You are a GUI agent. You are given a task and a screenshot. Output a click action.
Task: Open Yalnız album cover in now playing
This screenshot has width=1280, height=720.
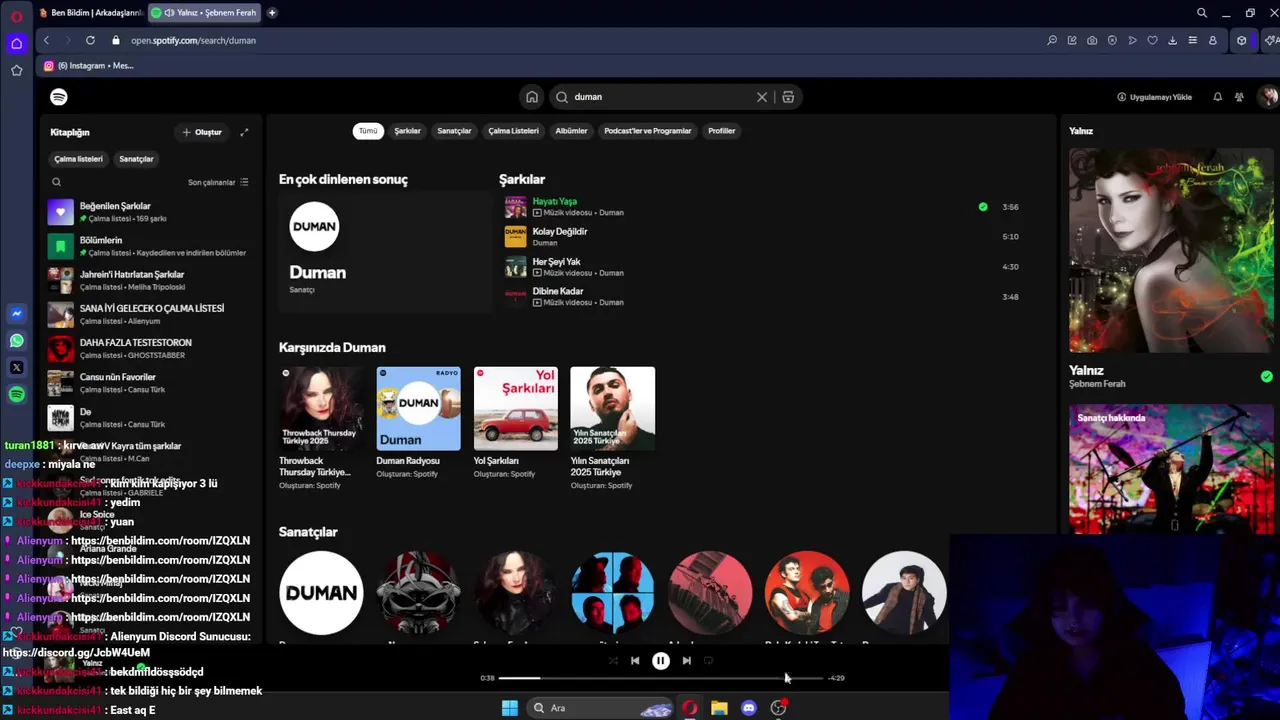[x=1171, y=250]
